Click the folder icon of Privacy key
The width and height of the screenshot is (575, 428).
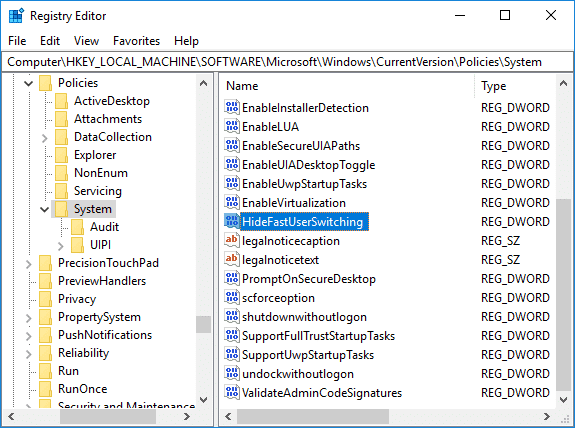[45, 299]
